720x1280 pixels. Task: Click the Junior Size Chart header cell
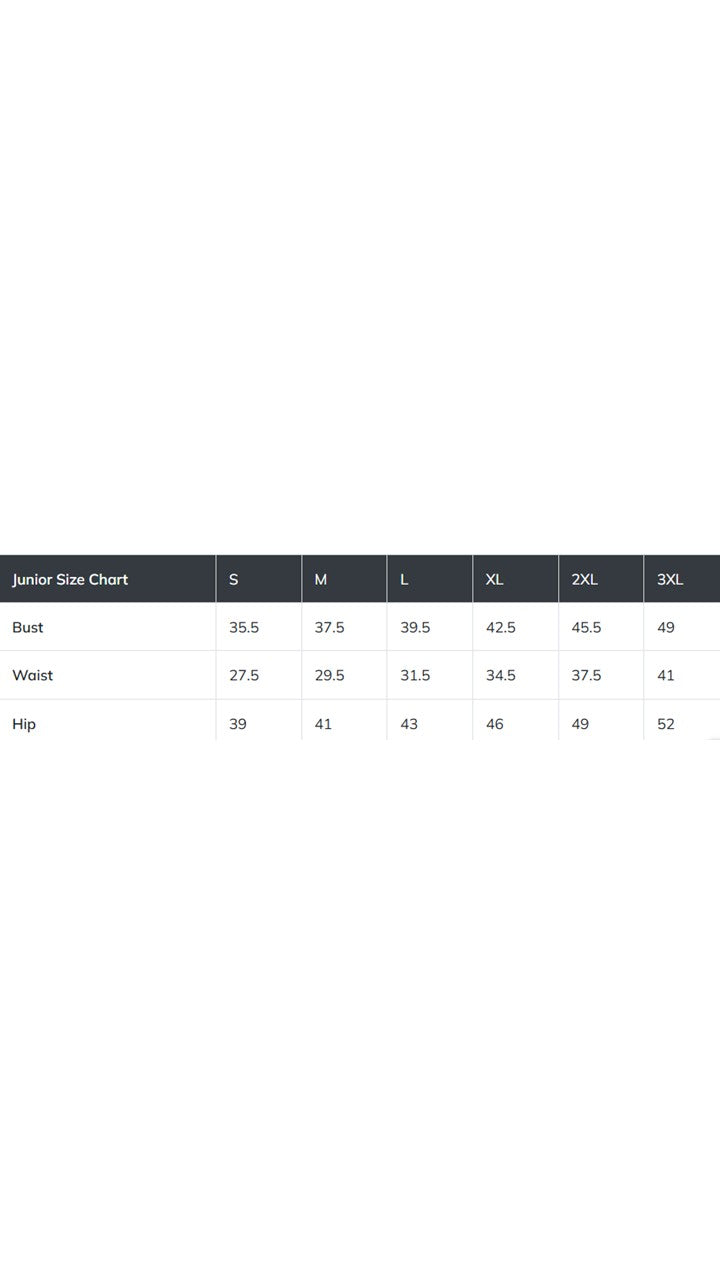tap(70, 580)
